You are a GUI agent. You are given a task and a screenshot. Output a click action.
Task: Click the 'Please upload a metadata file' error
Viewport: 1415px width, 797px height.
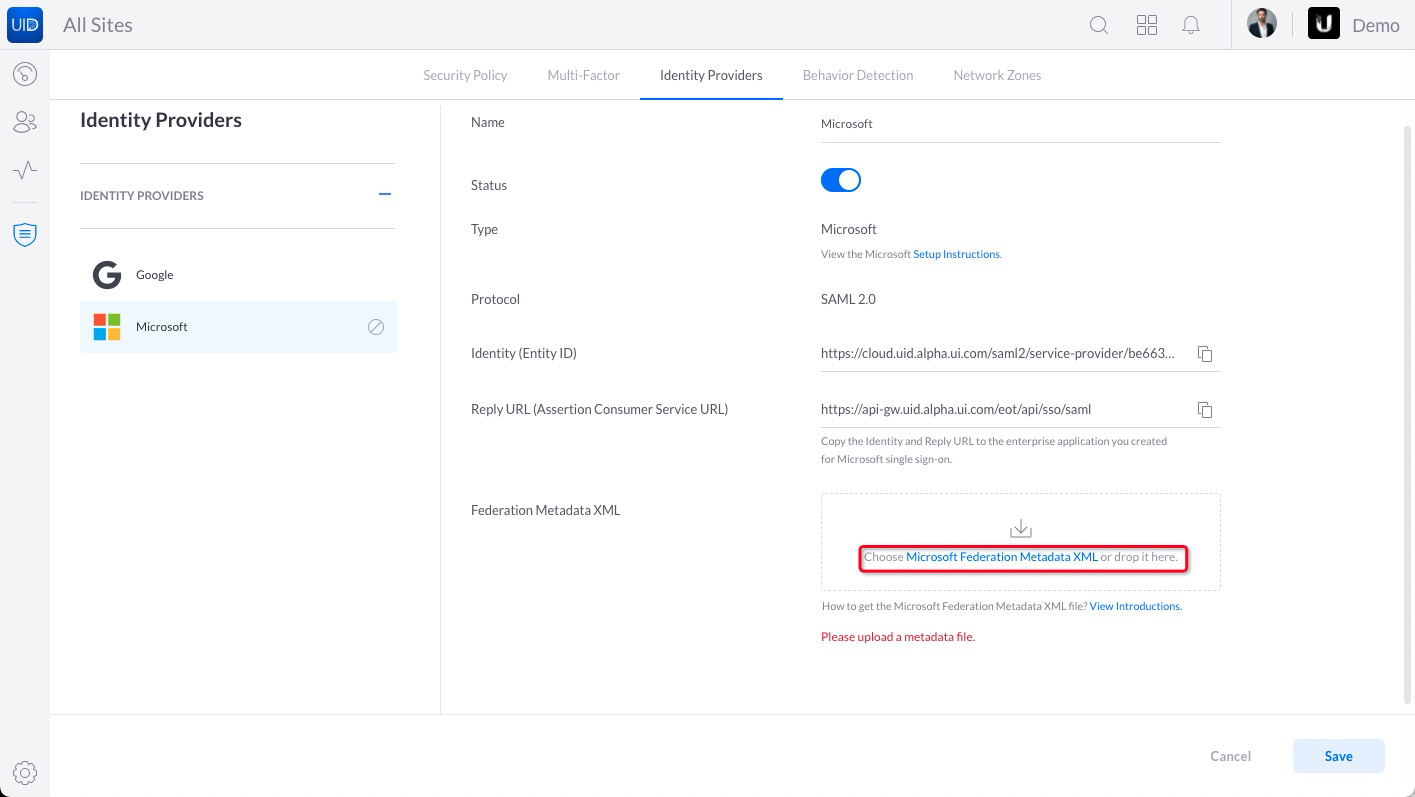[897, 637]
